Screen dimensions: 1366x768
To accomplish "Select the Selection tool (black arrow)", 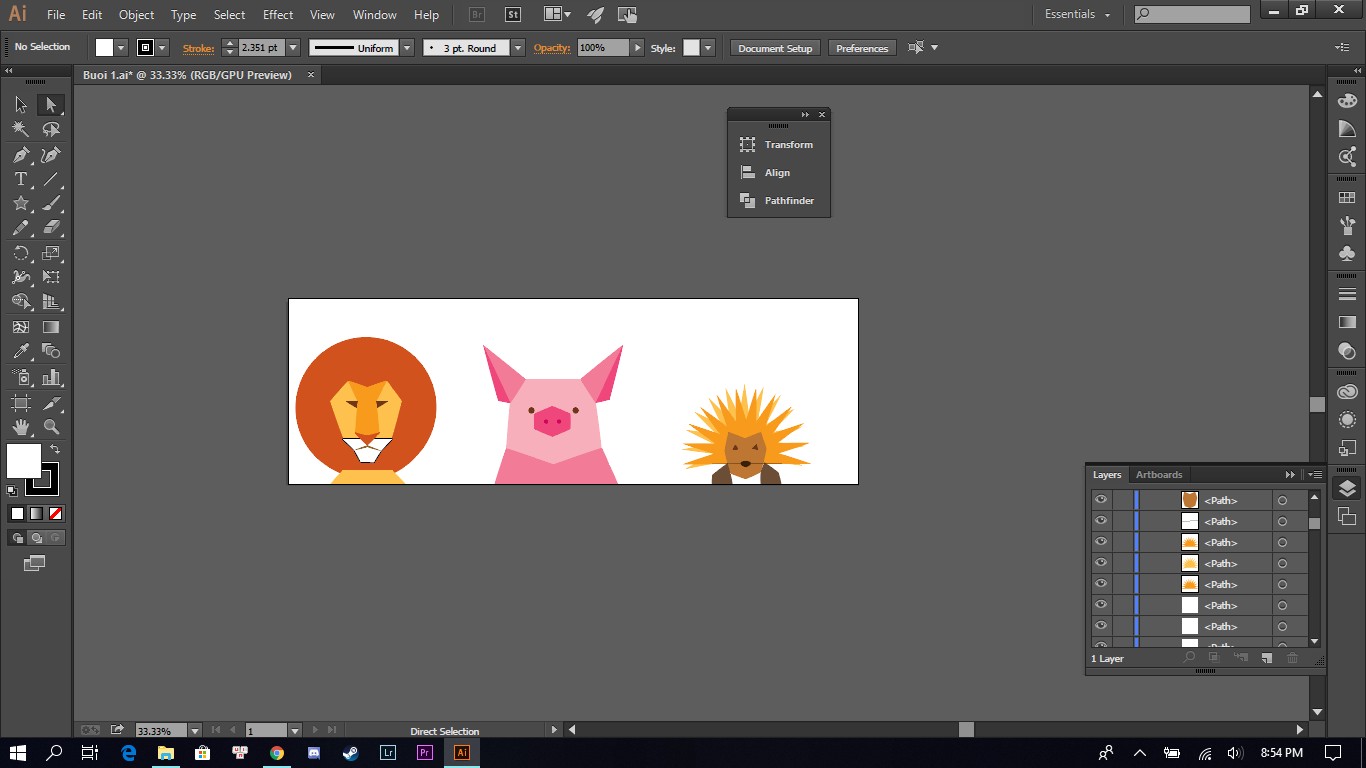I will coord(21,105).
